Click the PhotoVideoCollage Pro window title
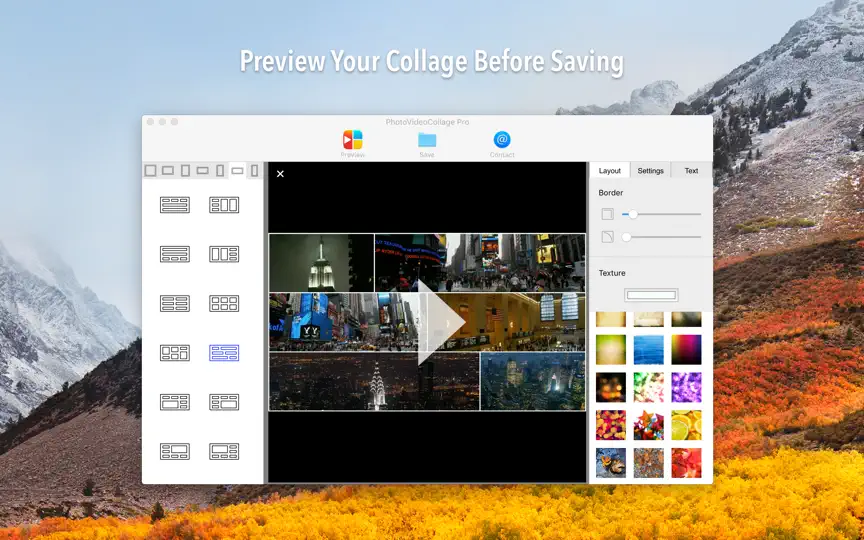 point(427,122)
